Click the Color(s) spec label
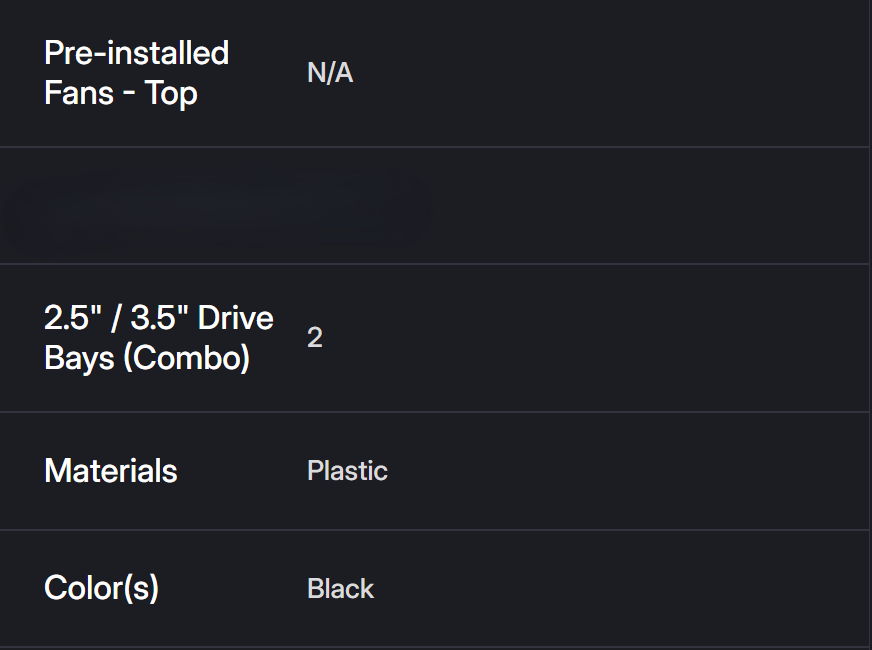 pyautogui.click(x=101, y=588)
